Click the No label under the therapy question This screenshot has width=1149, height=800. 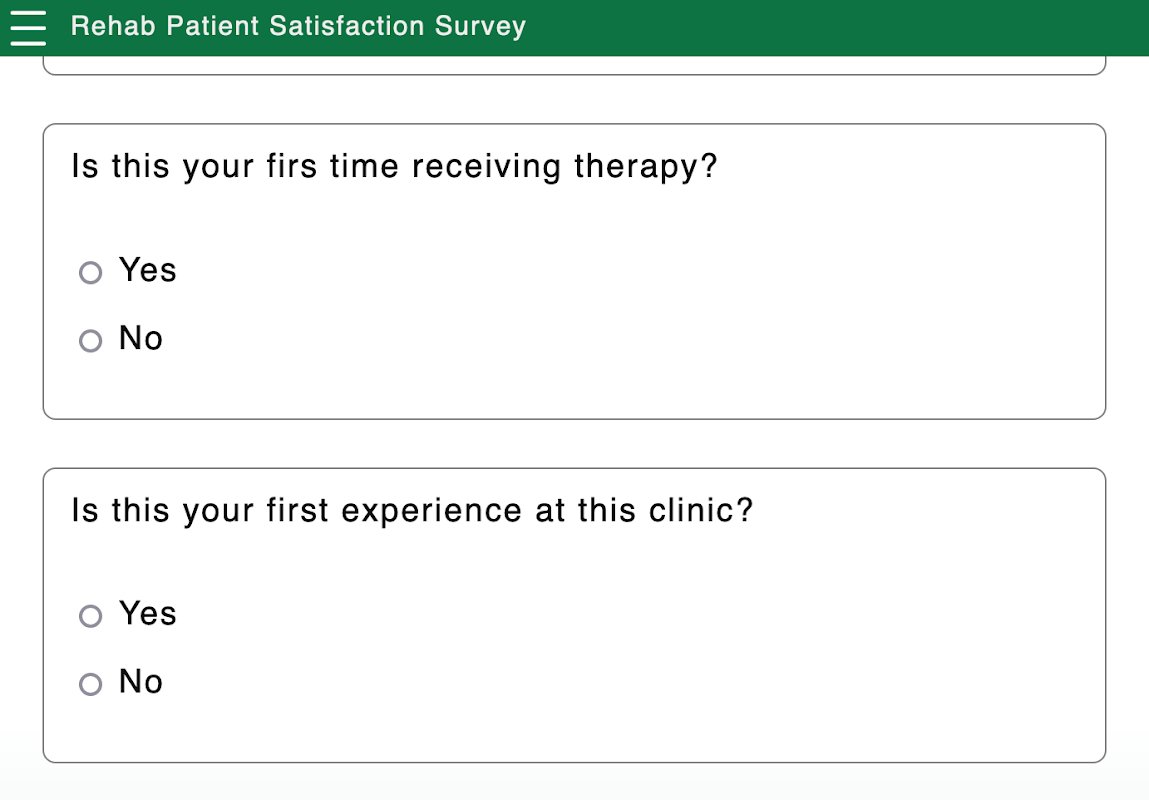(141, 339)
